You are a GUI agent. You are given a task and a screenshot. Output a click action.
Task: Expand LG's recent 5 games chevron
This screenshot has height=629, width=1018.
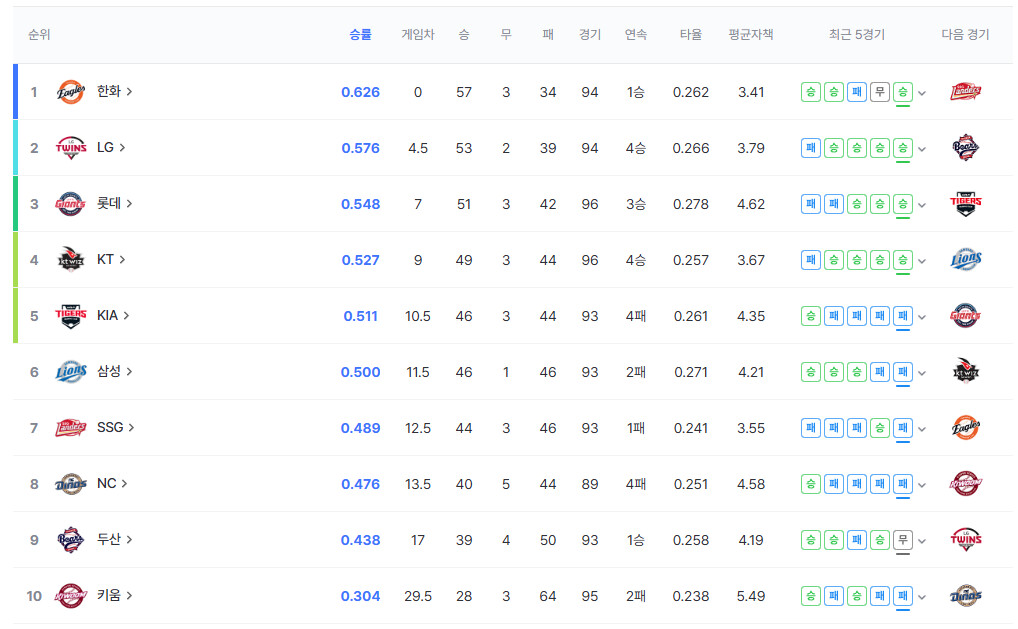click(x=922, y=149)
